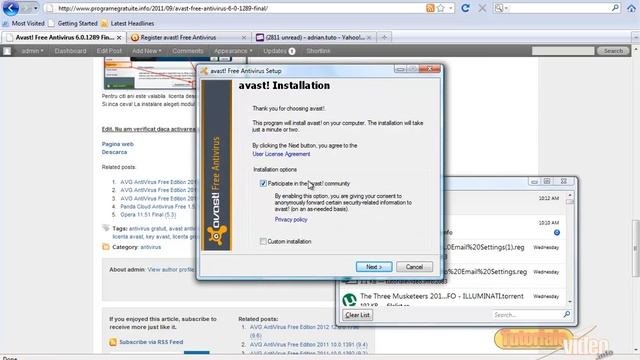The height and width of the screenshot is (360, 640).
Task: Bookmark page with the star icon
Action: [x=440, y=8]
